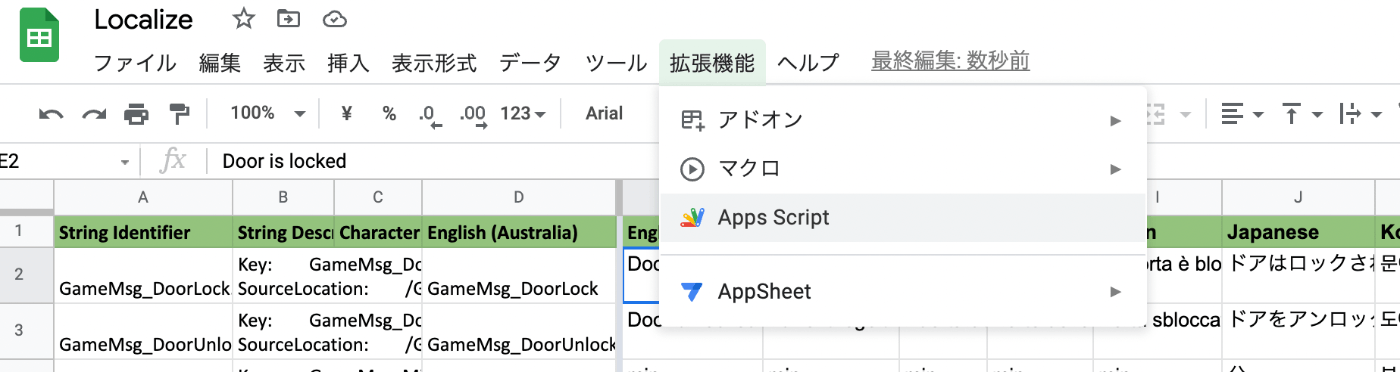This screenshot has height=372, width=1400.
Task: Select column C header
Action: (x=378, y=198)
